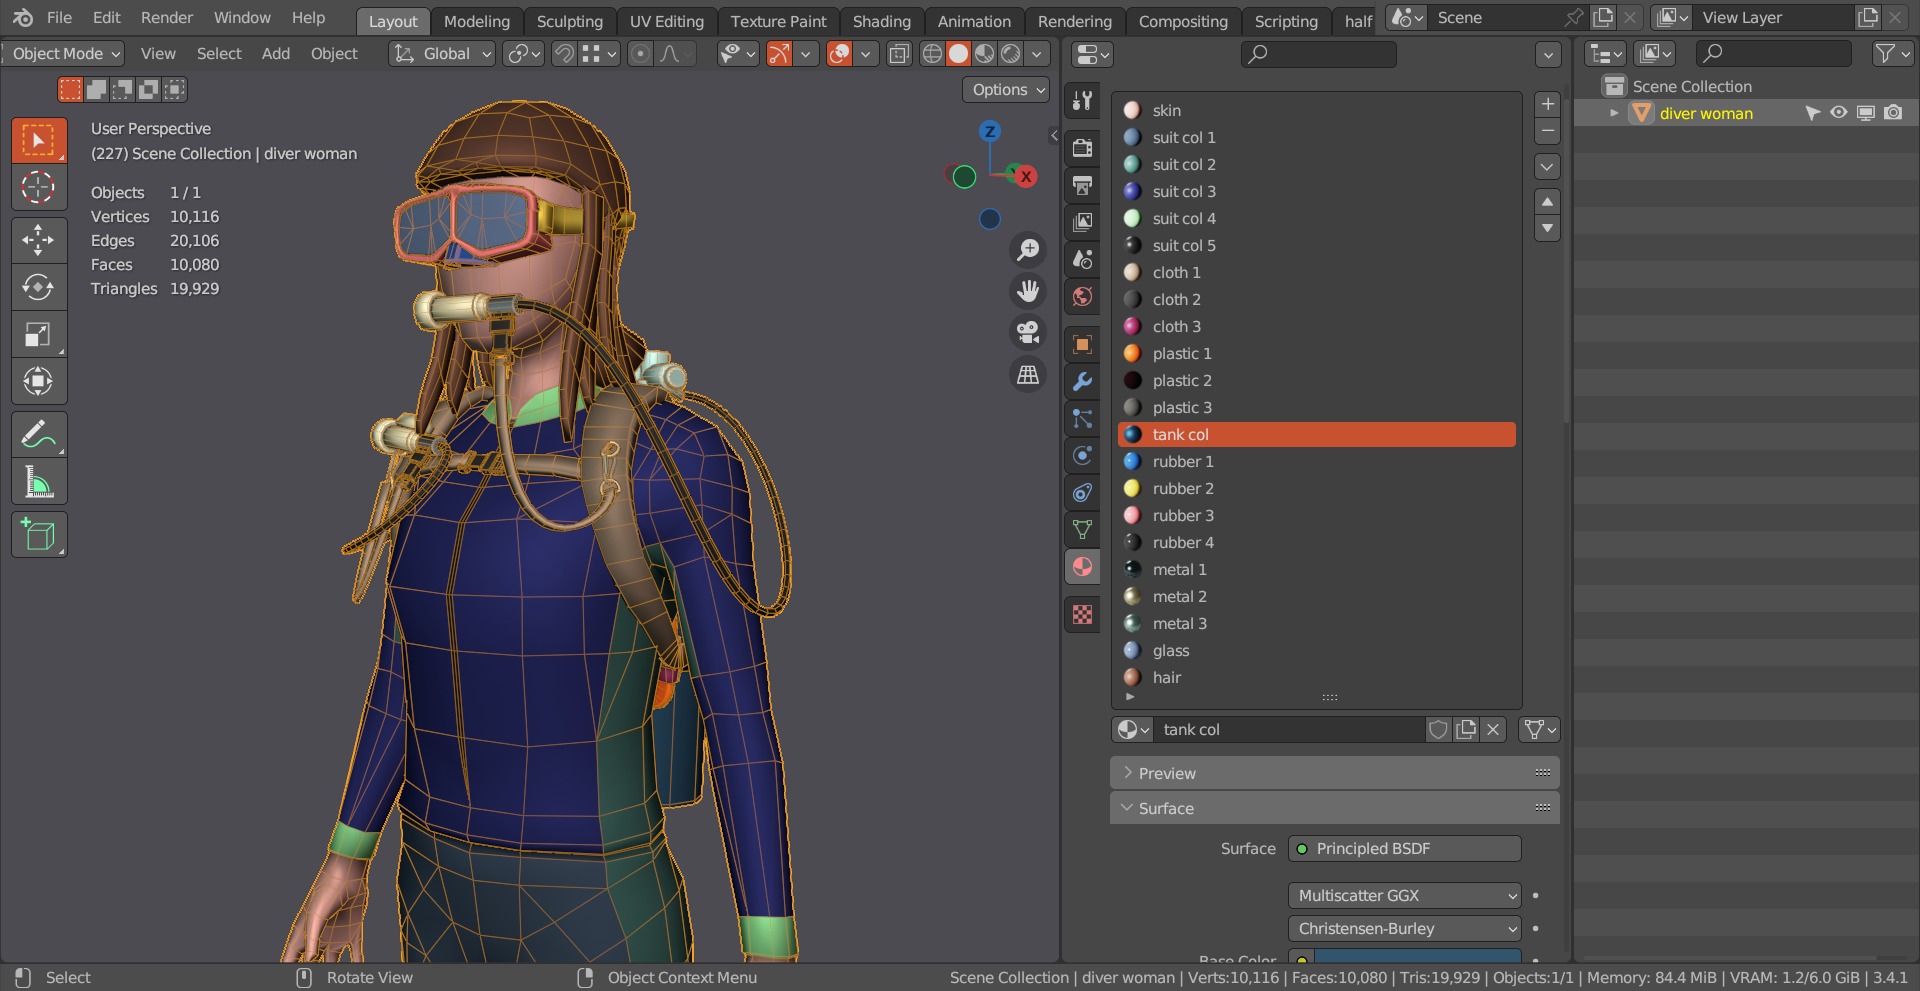Viewport: 1920px width, 991px height.
Task: Open the Object Constraints properties tab
Action: 1083,493
